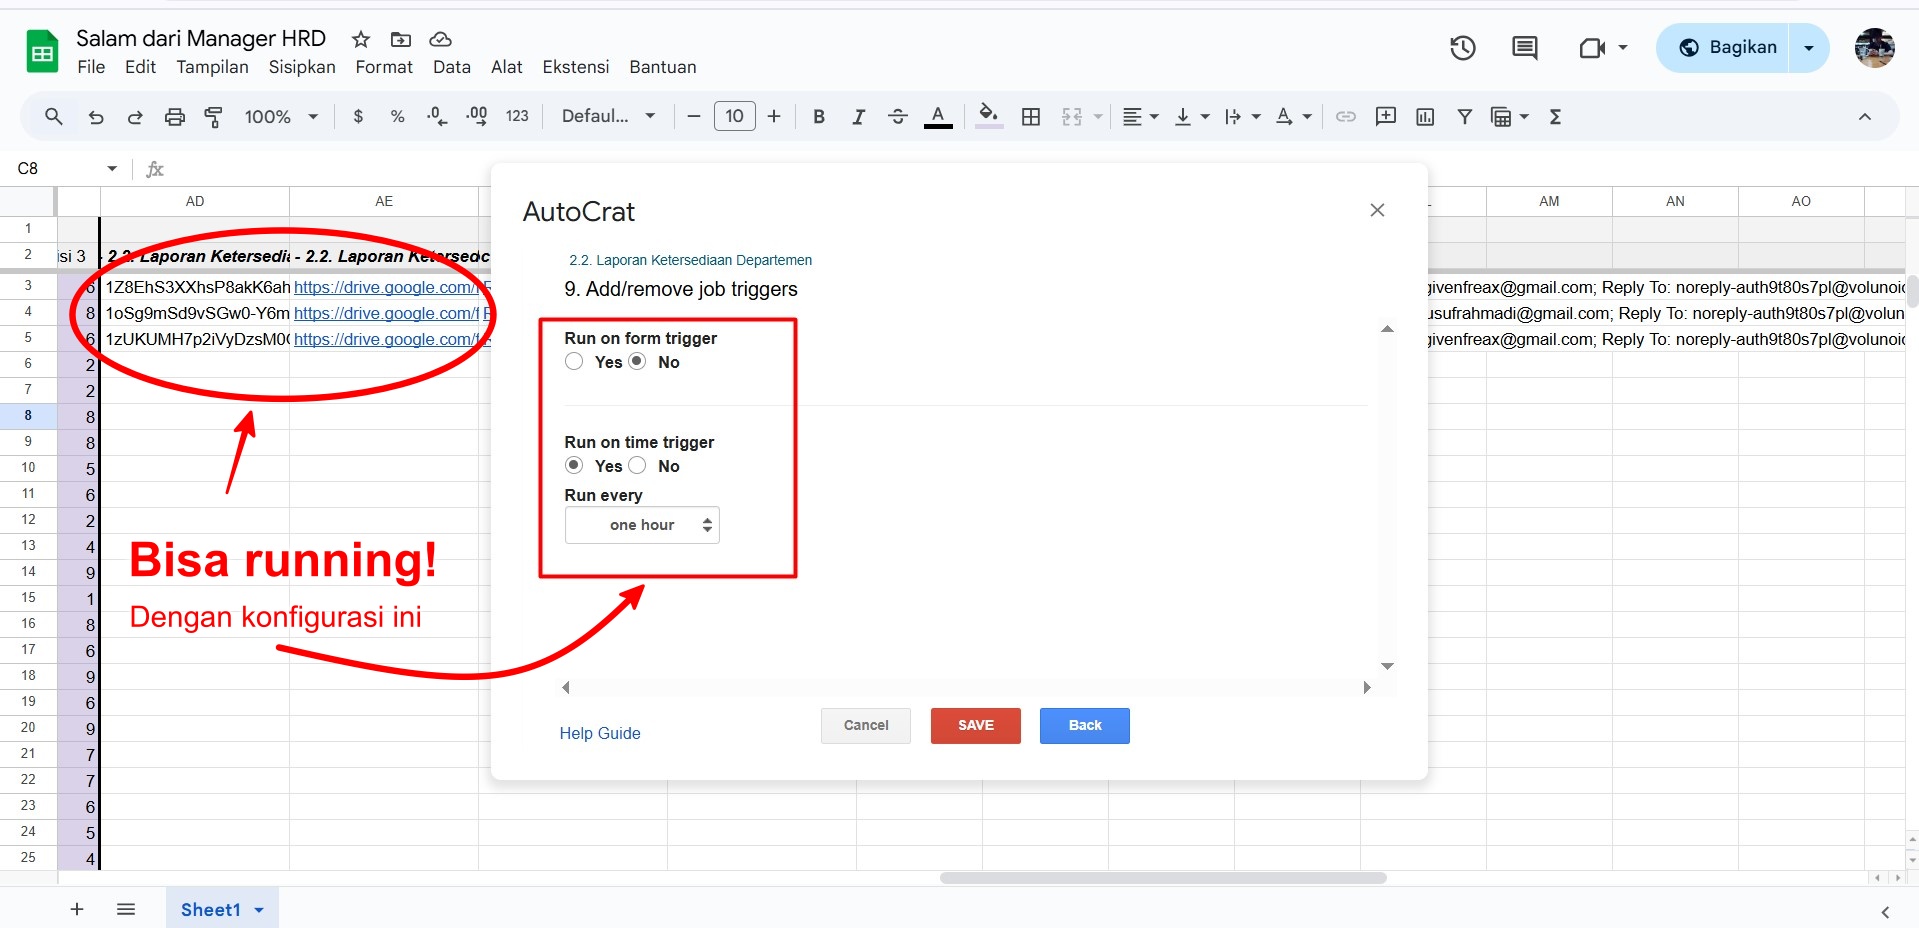Select Yes for Run on form trigger
Viewport: 1919px width, 928px height.
coord(574,361)
